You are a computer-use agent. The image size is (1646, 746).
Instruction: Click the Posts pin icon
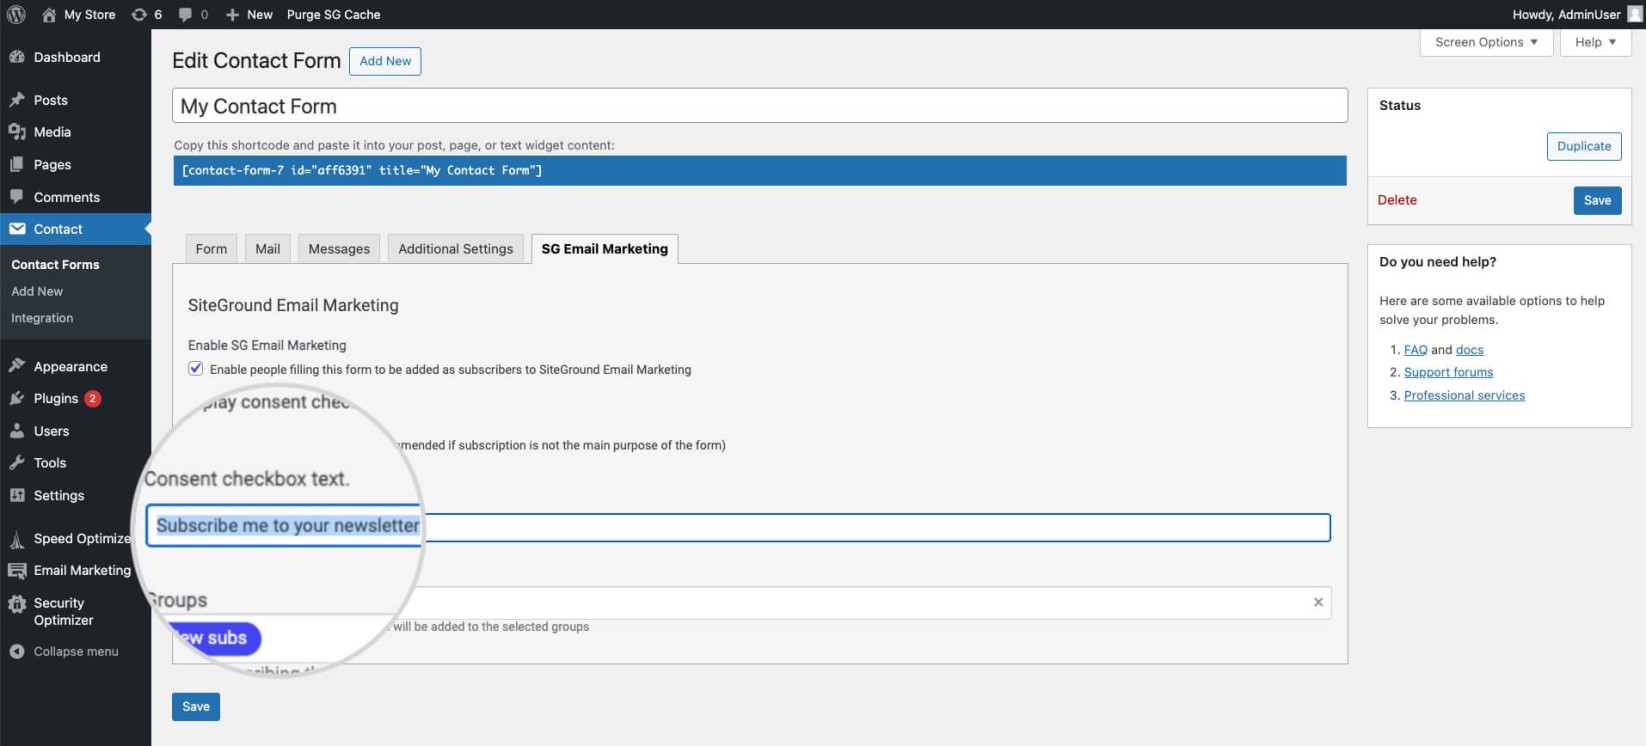click(x=17, y=100)
